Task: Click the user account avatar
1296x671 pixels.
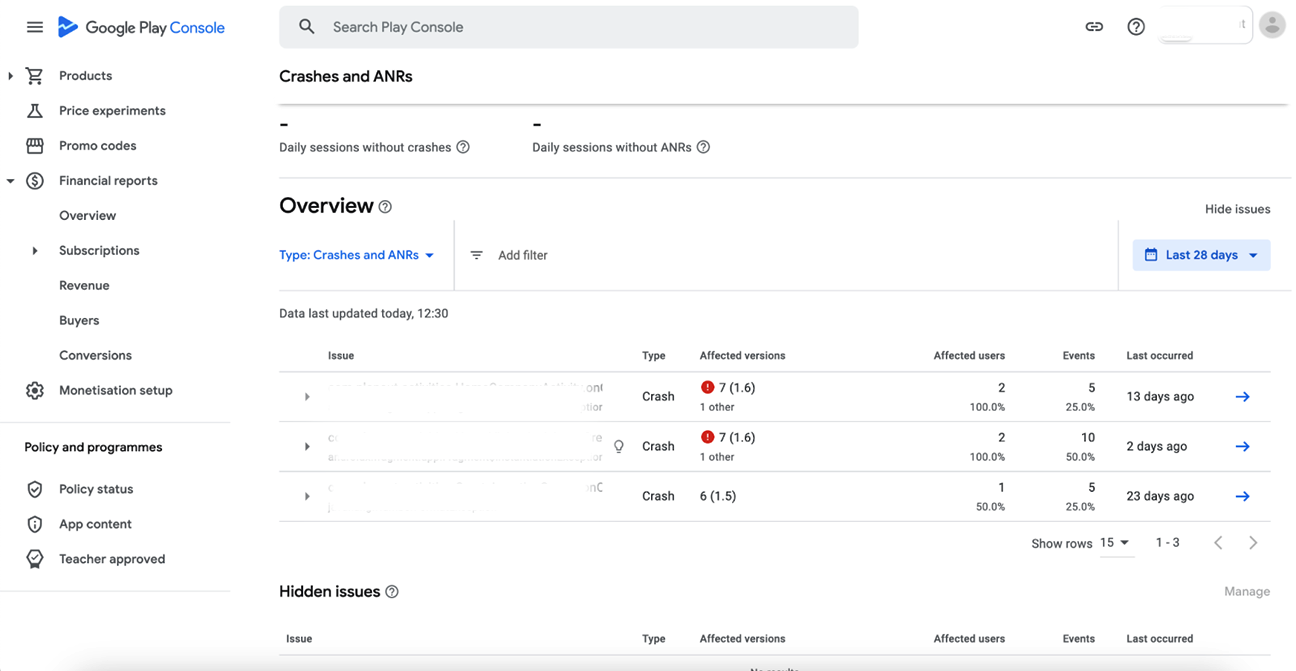Action: pyautogui.click(x=1271, y=26)
